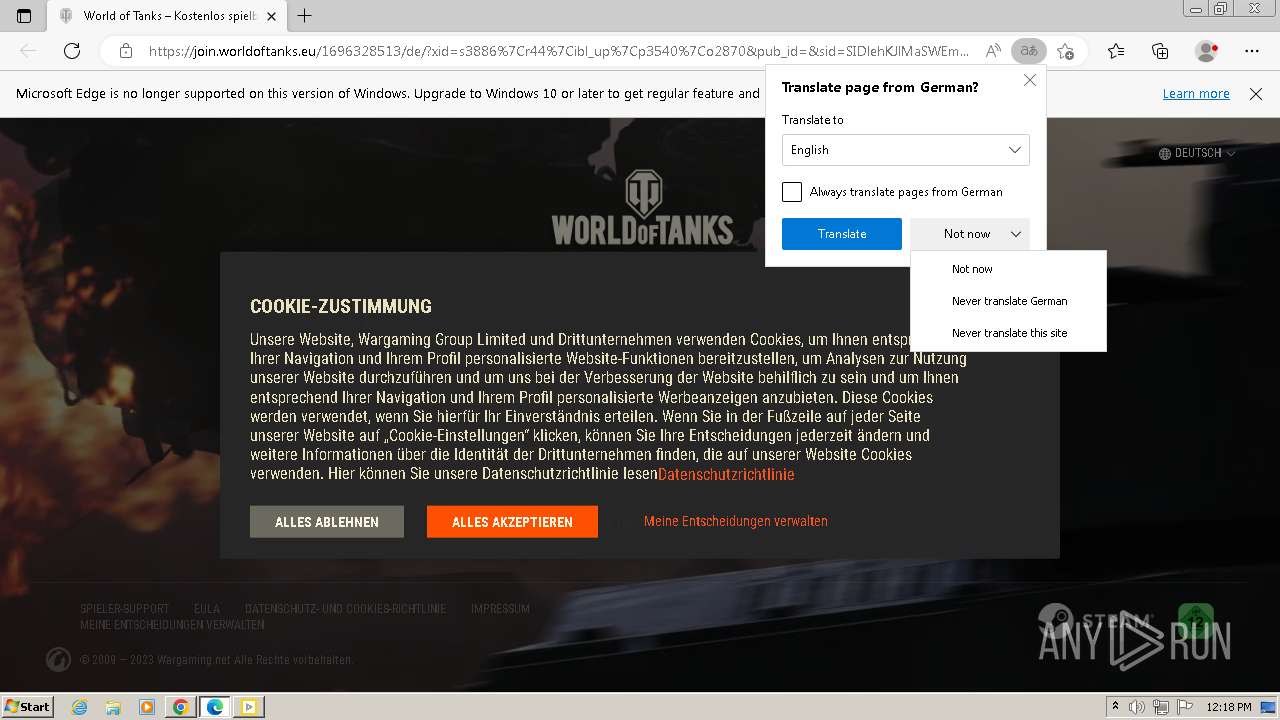The width and height of the screenshot is (1280, 720).
Task: Open File Explorer from taskbar
Action: pyautogui.click(x=113, y=707)
